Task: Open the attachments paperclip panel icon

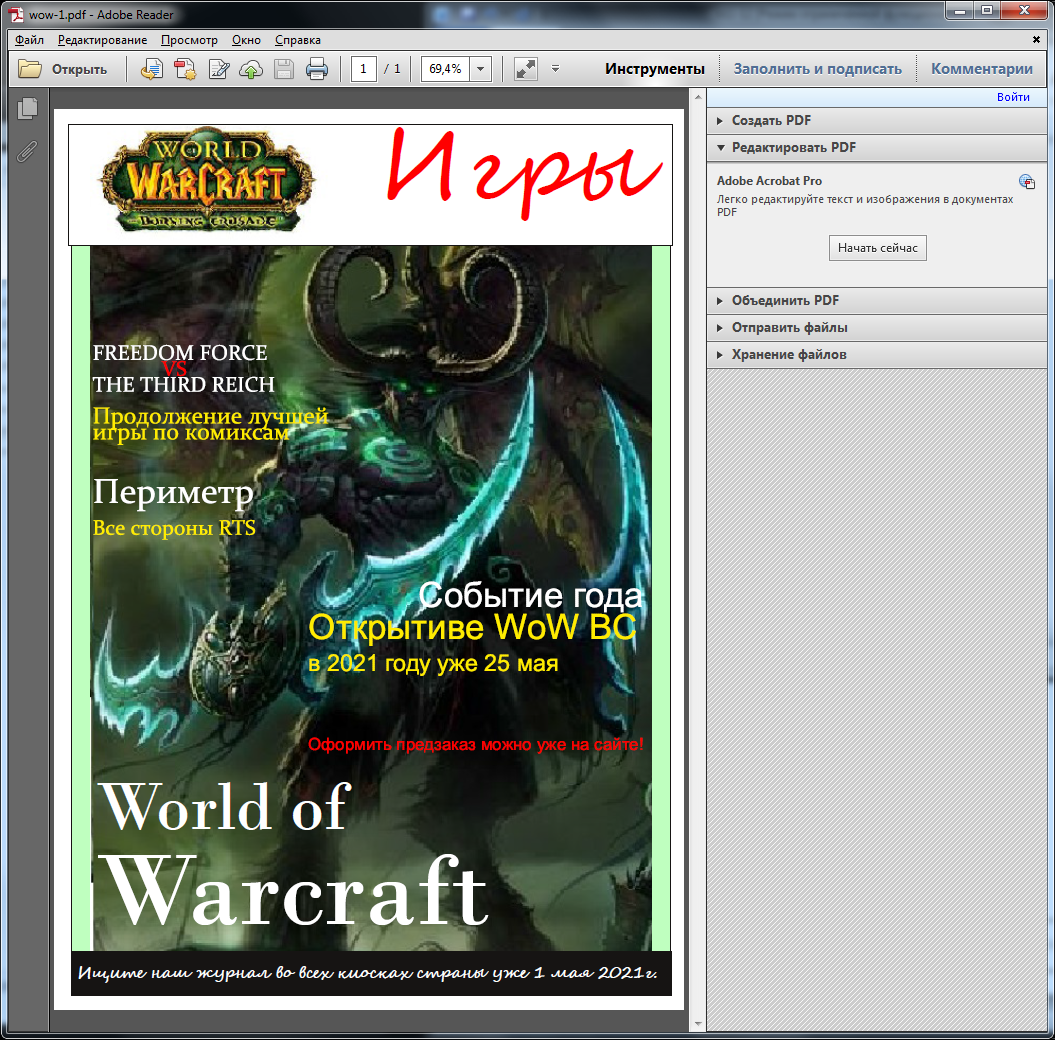Action: pos(27,151)
